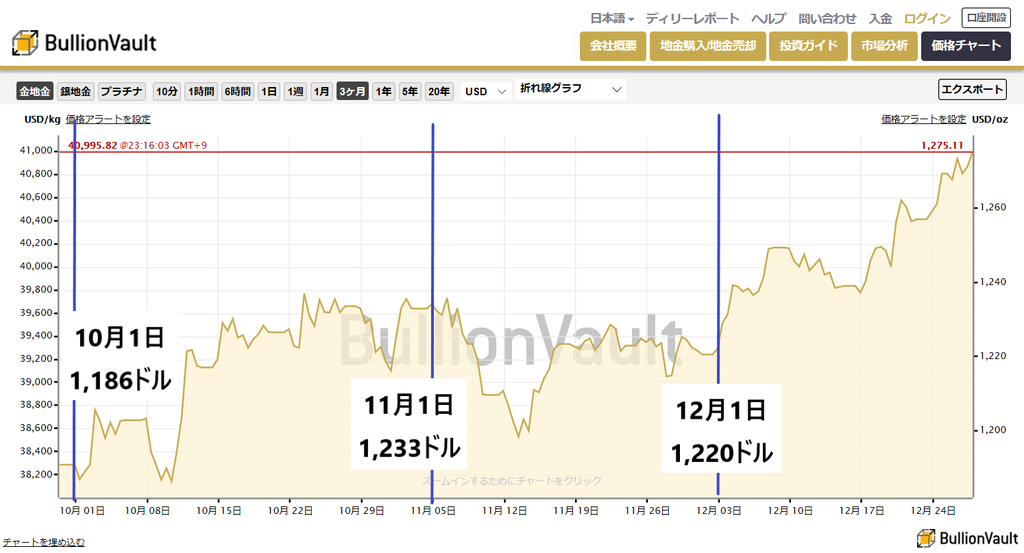Screen dimensions: 1024x553
Task: Open the 会社概要 tab
Action: 613,46
